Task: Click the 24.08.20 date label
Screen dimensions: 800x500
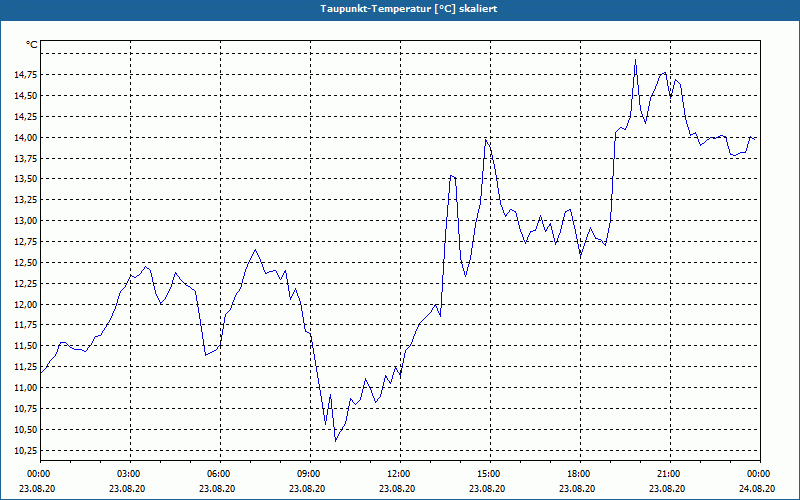Action: 757,488
